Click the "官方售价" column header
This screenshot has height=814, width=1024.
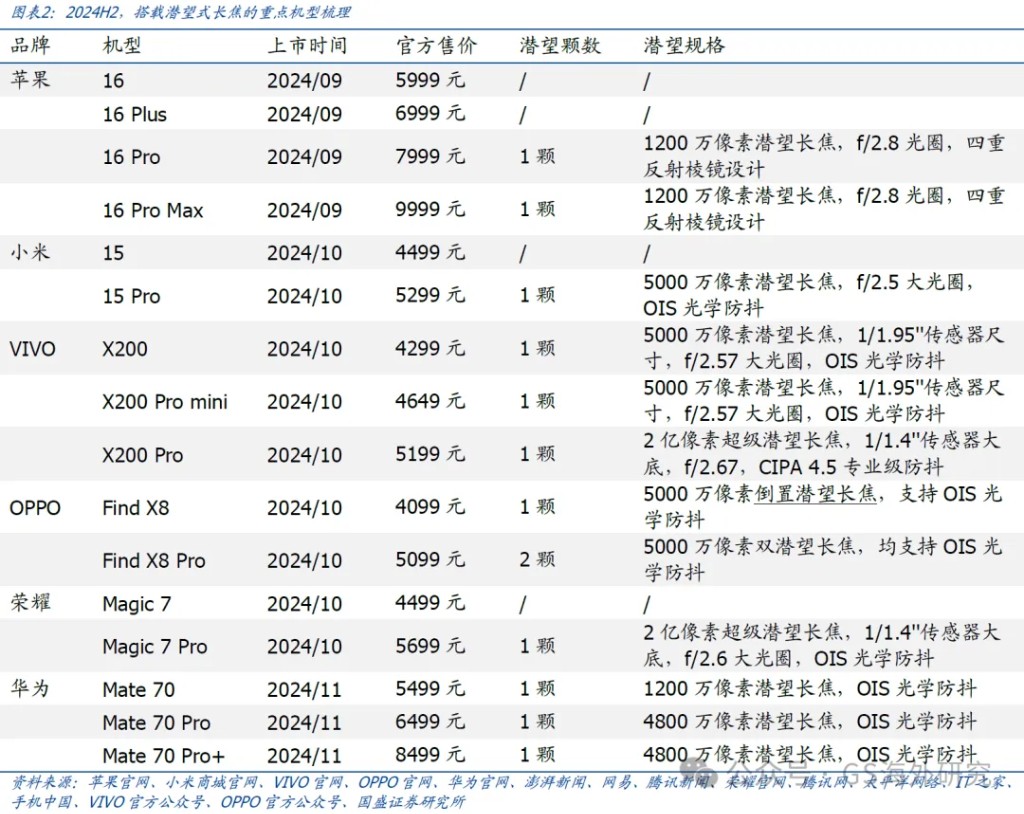436,45
